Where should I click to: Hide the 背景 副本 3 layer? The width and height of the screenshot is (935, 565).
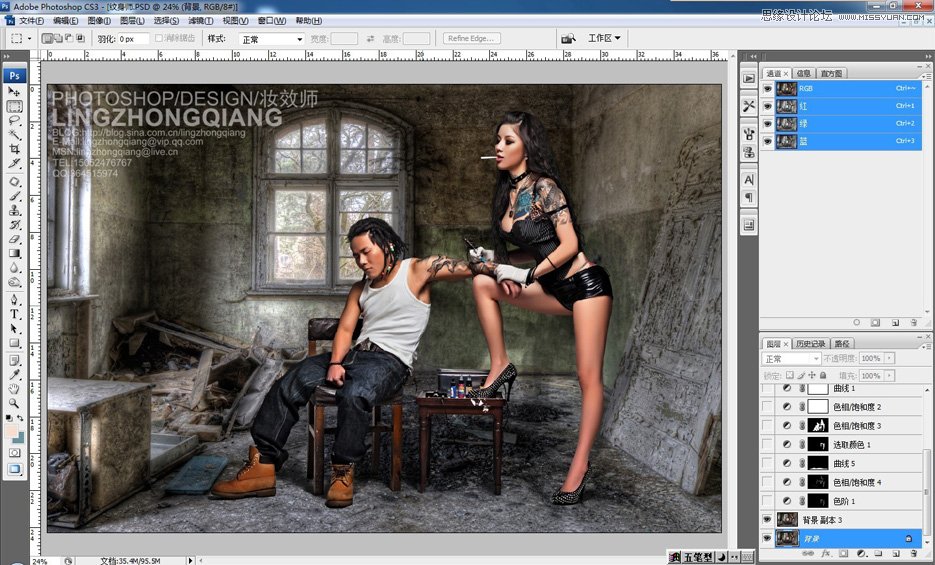pos(767,520)
